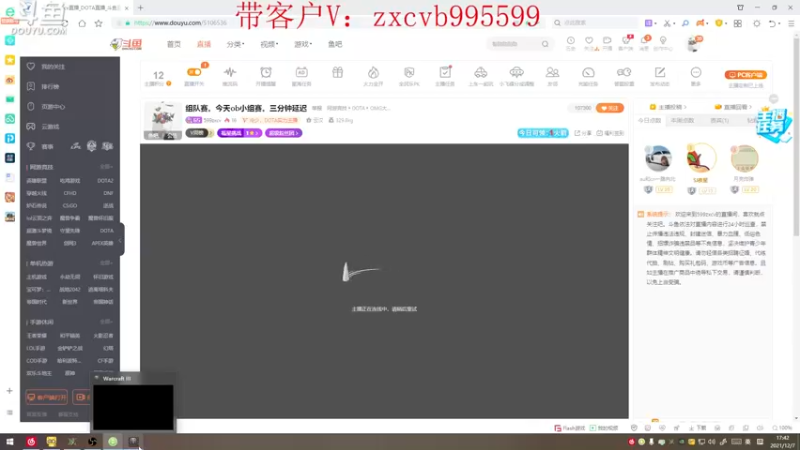Open the publish post pencil icon

click(660, 72)
